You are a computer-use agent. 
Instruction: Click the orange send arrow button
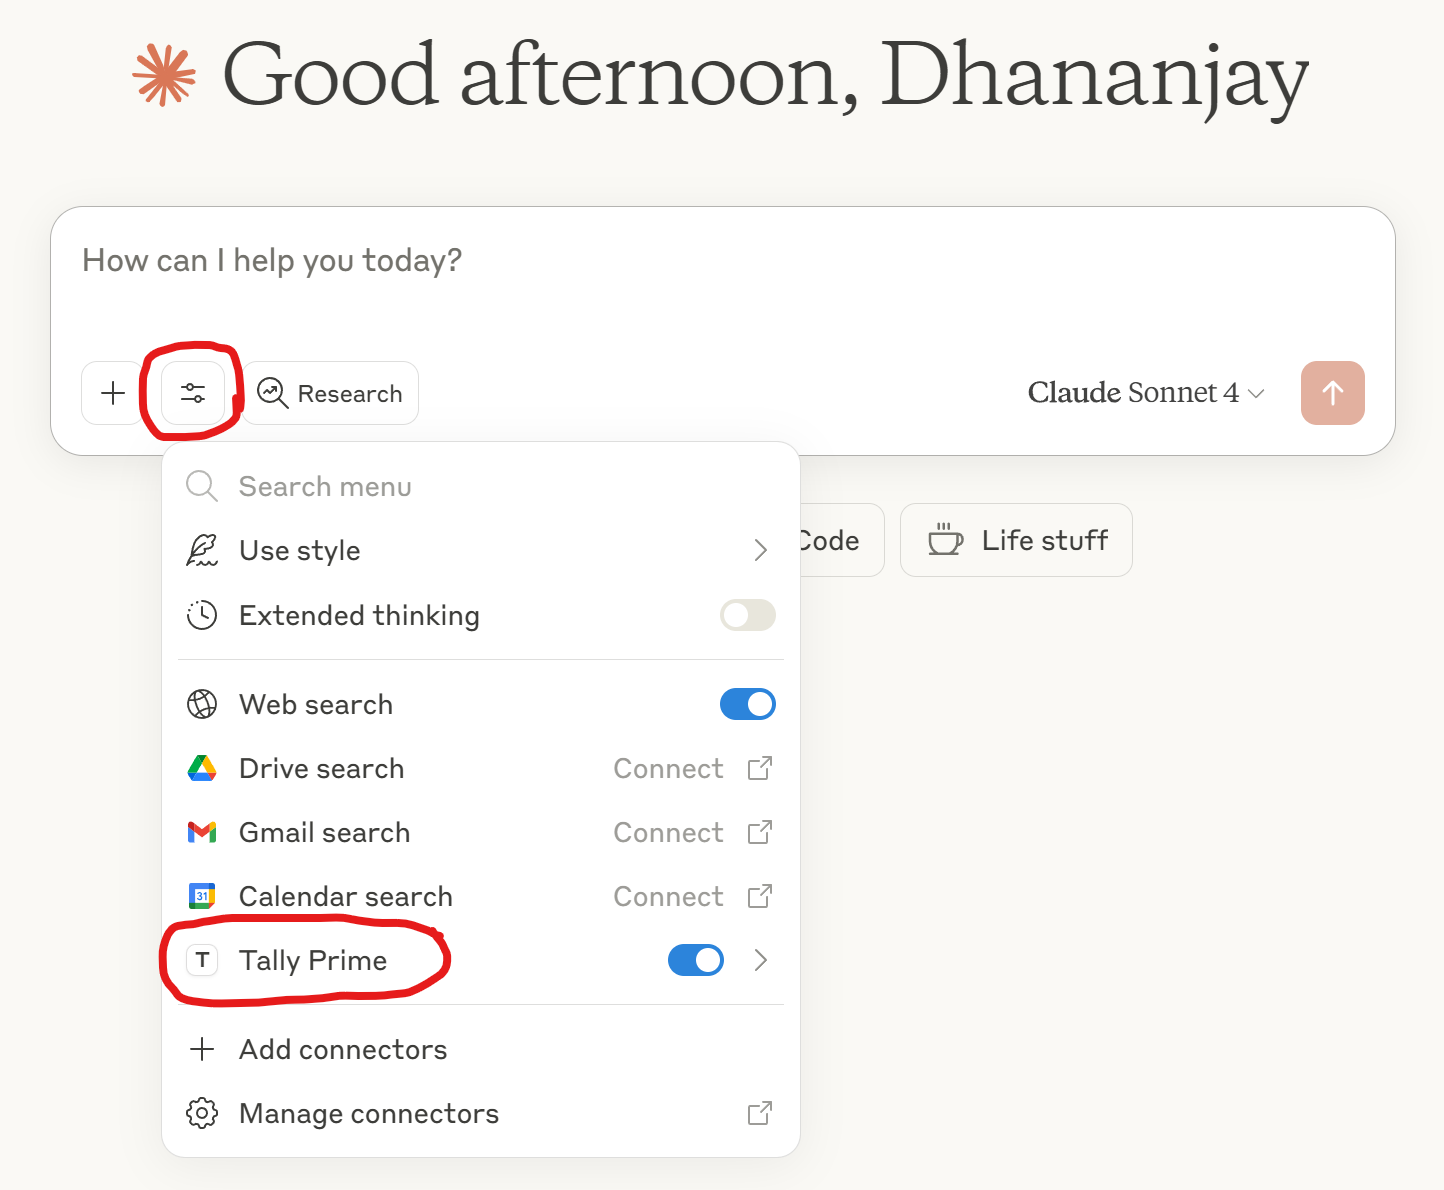pos(1332,393)
